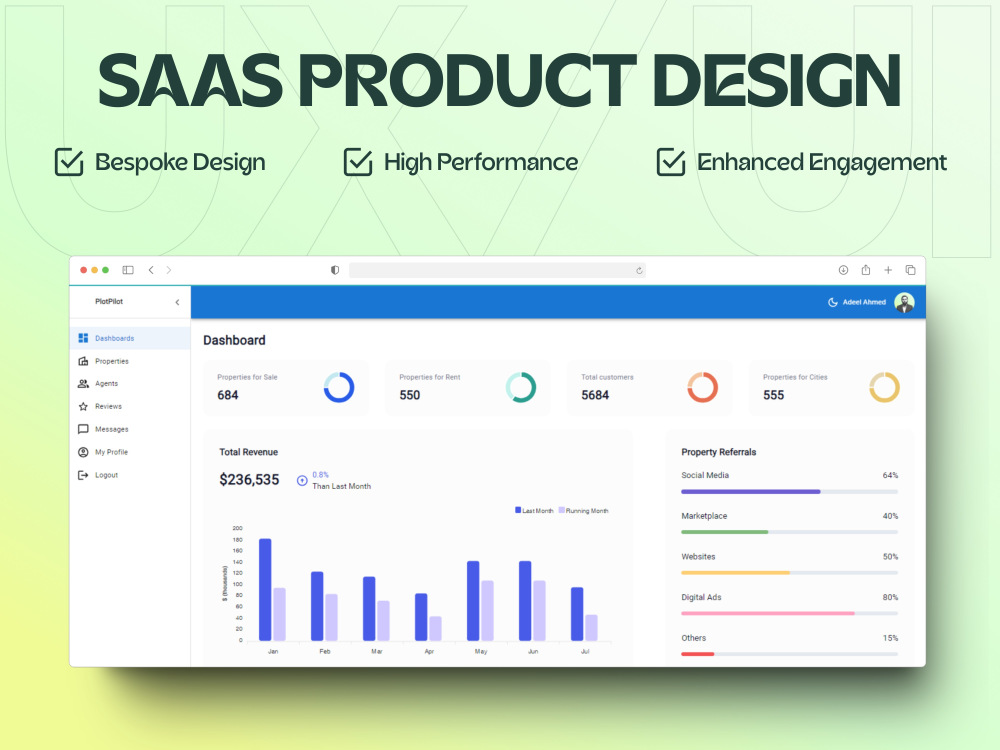1000x750 pixels.
Task: Click the Social Media progress bar
Action: [790, 492]
